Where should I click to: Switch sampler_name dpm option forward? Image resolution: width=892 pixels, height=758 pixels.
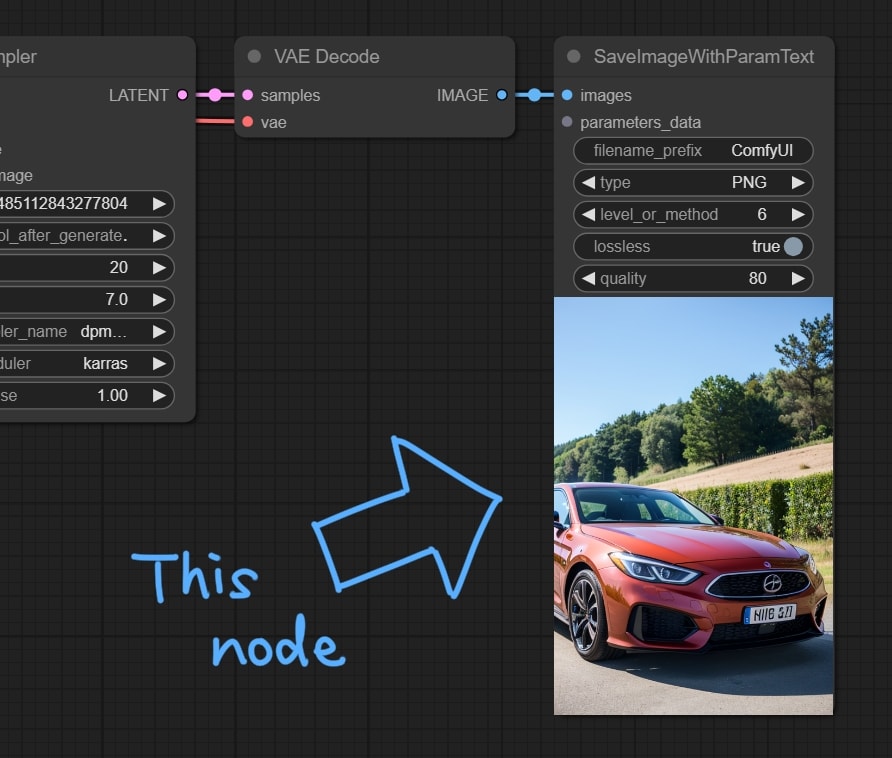click(159, 331)
